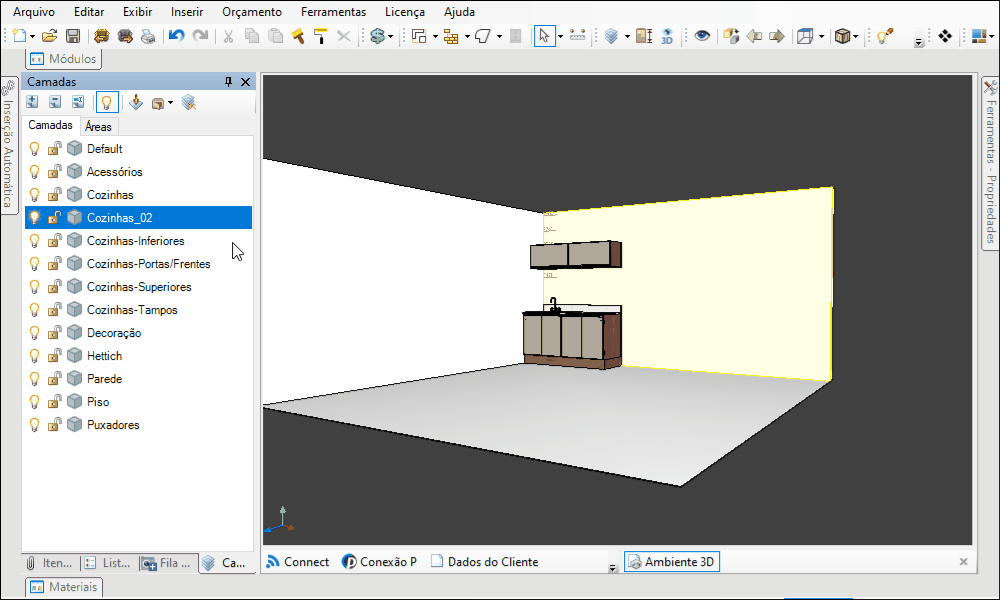Click the add layer plus icon
The width and height of the screenshot is (1000, 600).
click(32, 102)
